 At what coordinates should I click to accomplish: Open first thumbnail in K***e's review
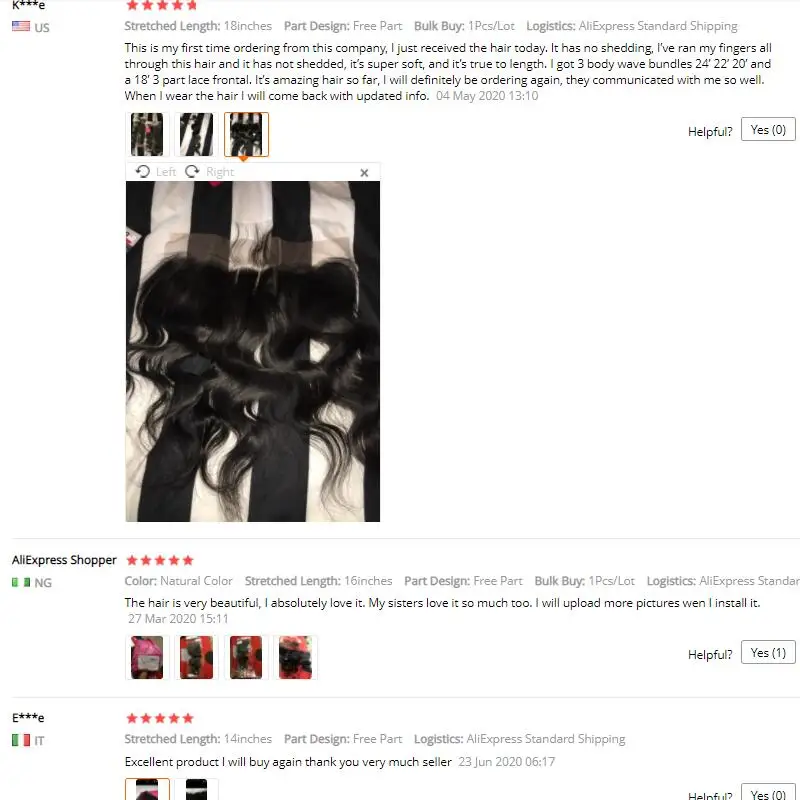[147, 135]
